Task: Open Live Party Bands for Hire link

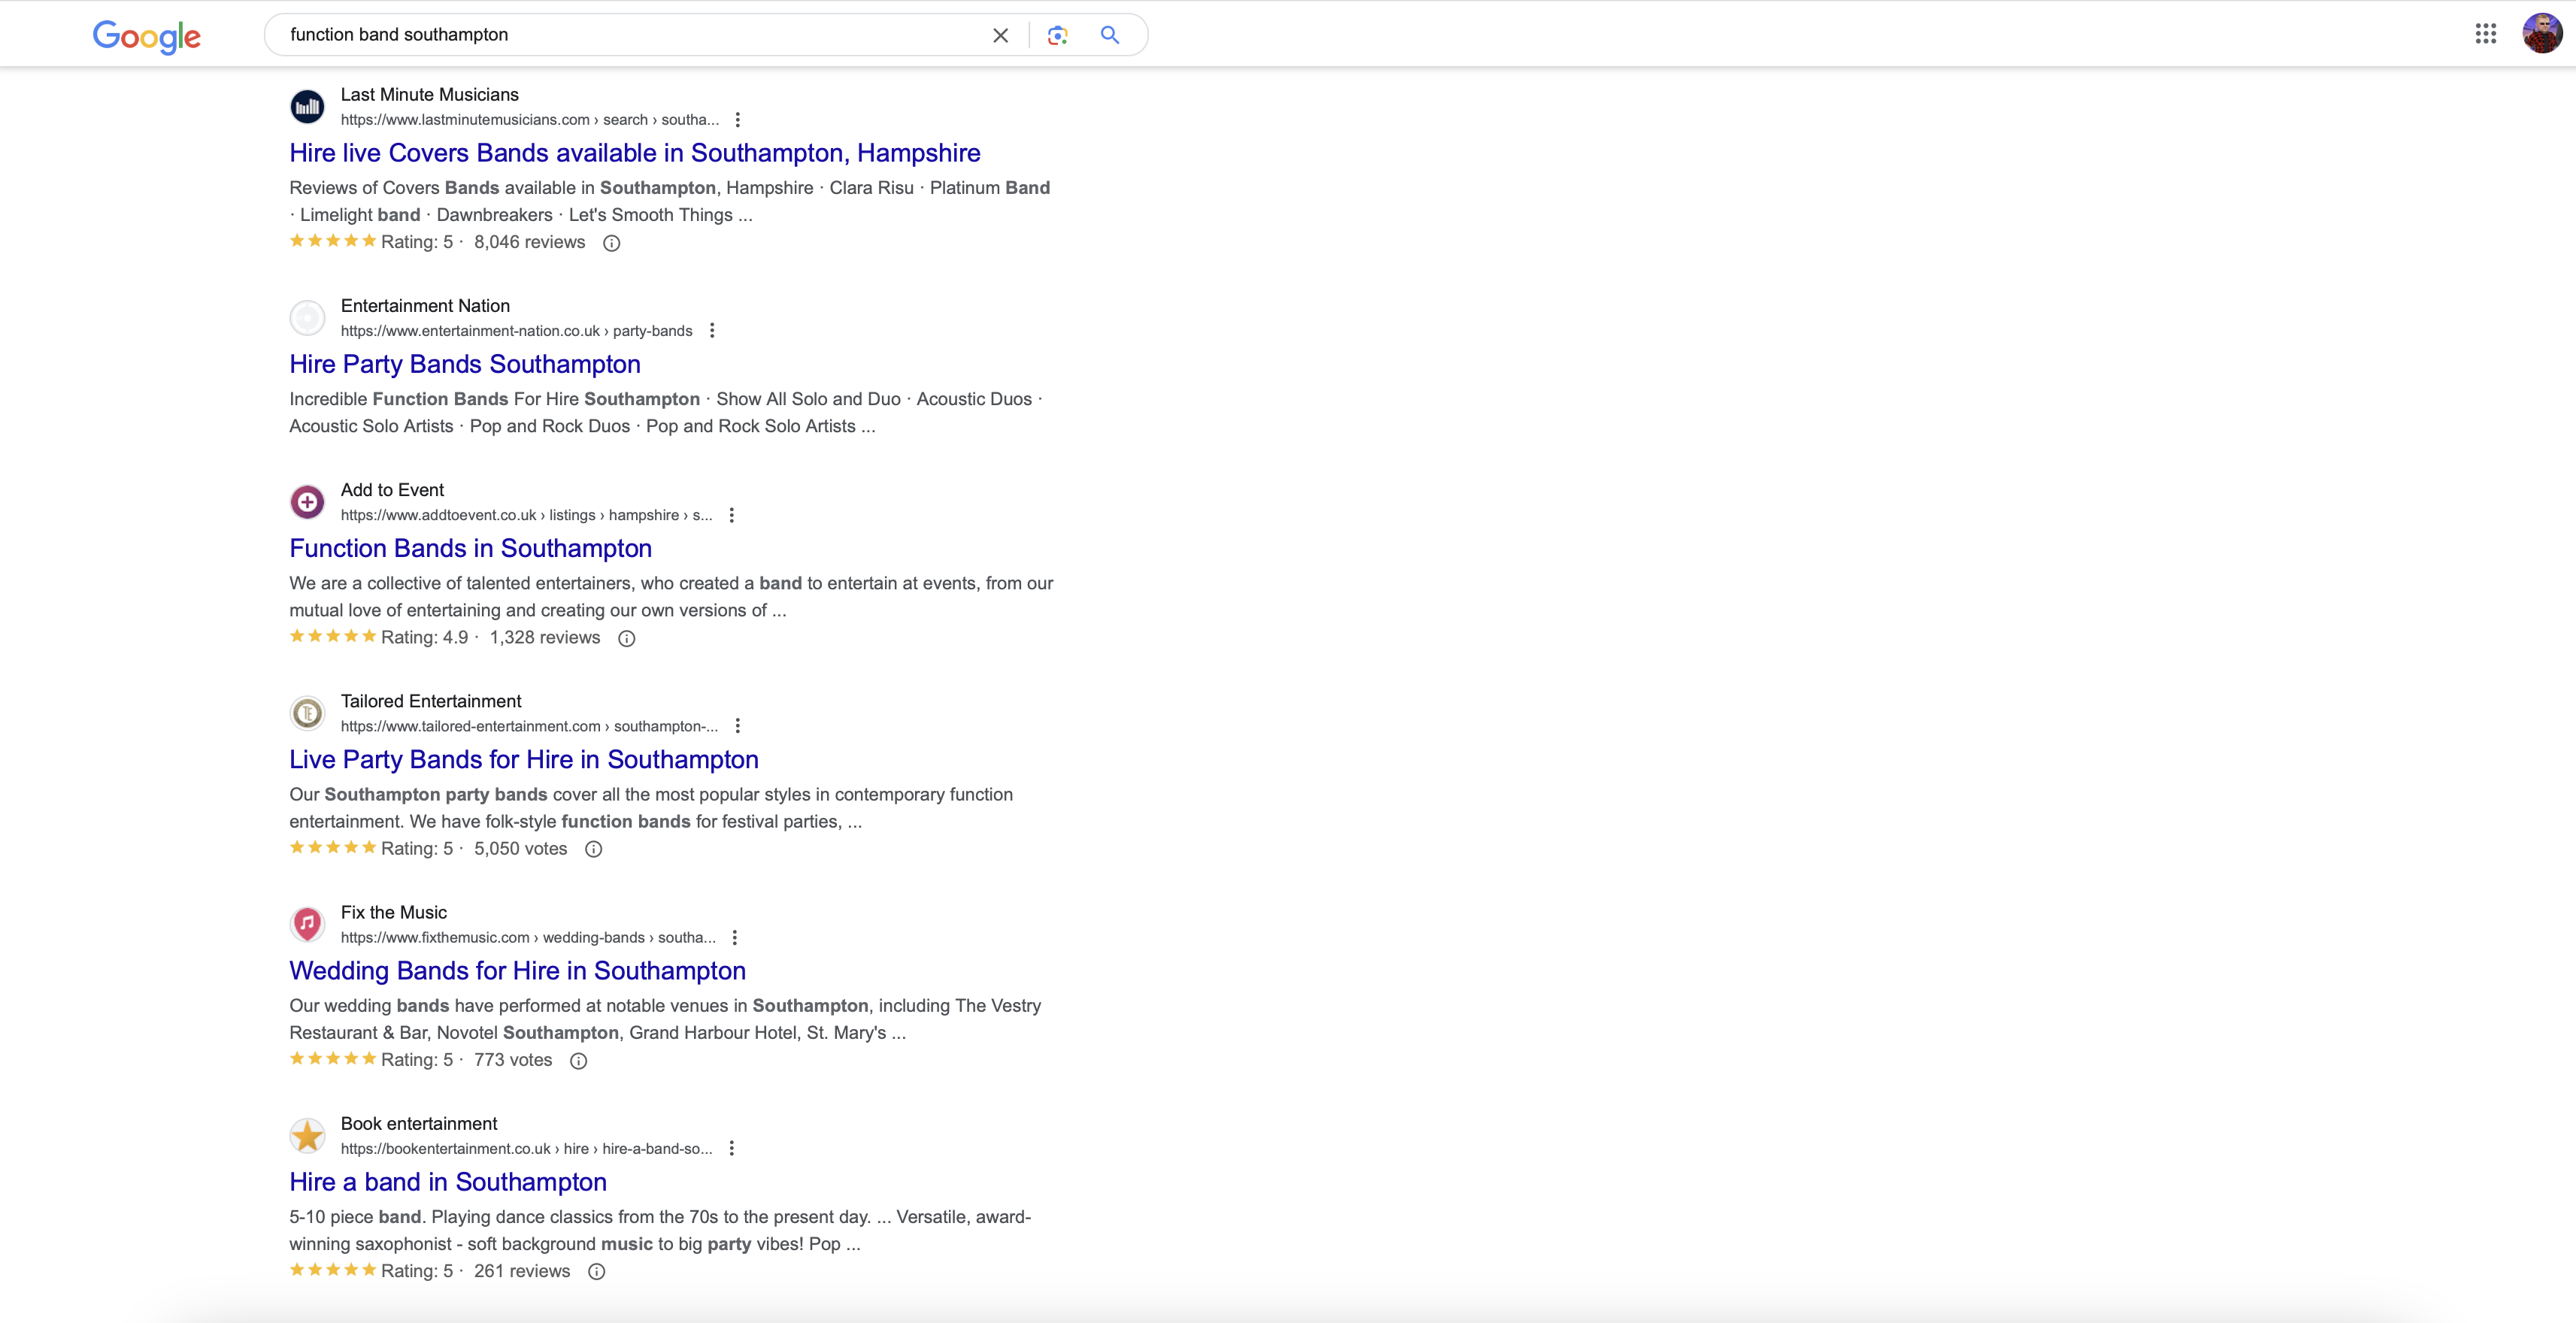Action: pyautogui.click(x=524, y=759)
